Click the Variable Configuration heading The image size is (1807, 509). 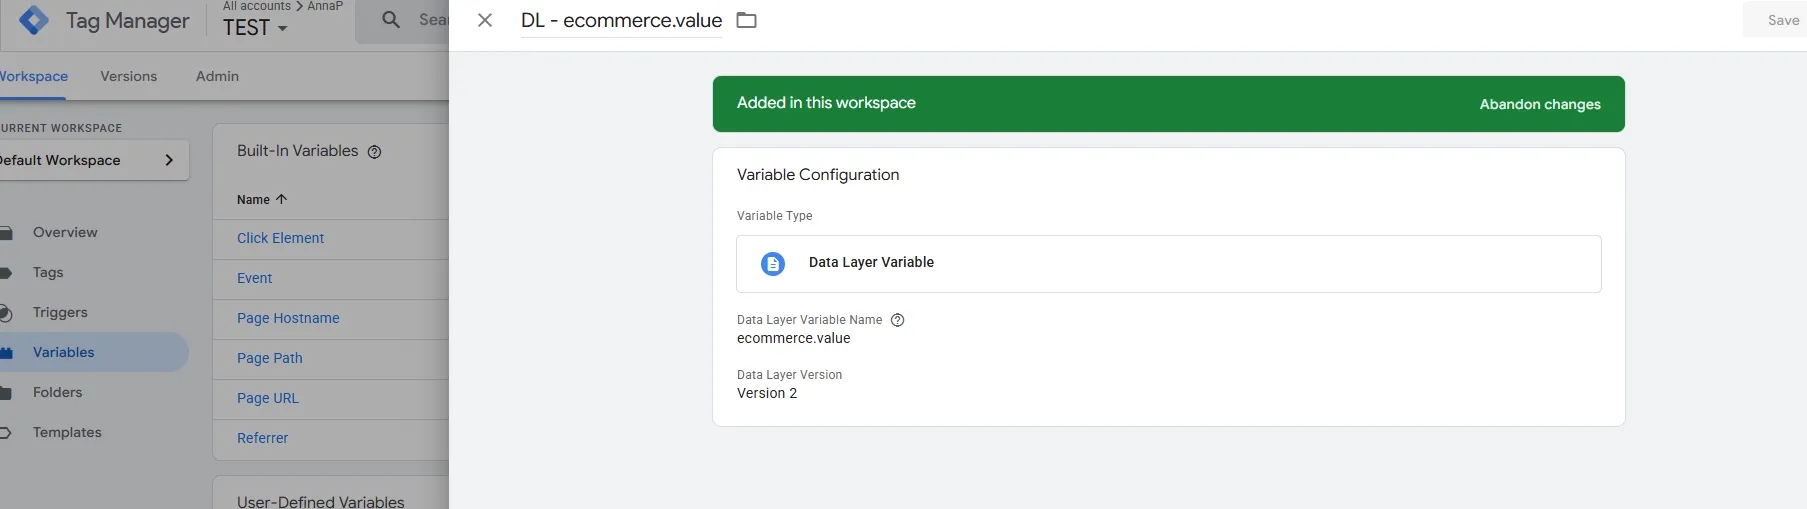pyautogui.click(x=818, y=174)
